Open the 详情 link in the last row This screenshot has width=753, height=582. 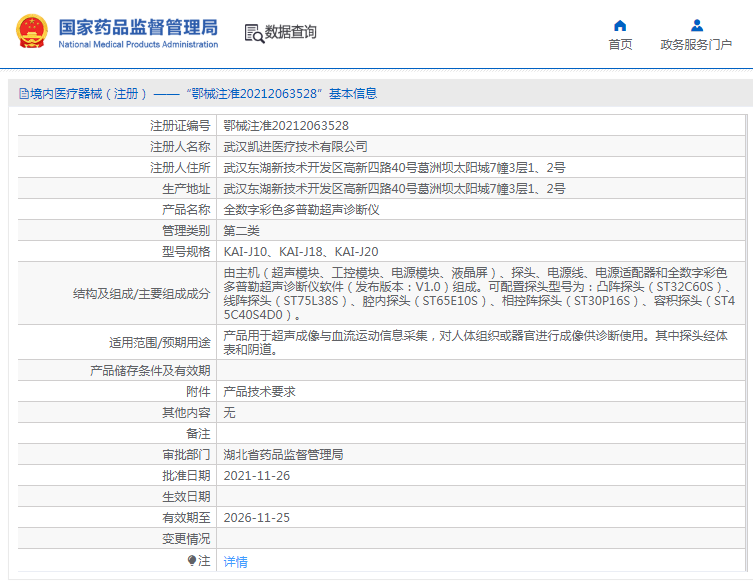tap(235, 562)
